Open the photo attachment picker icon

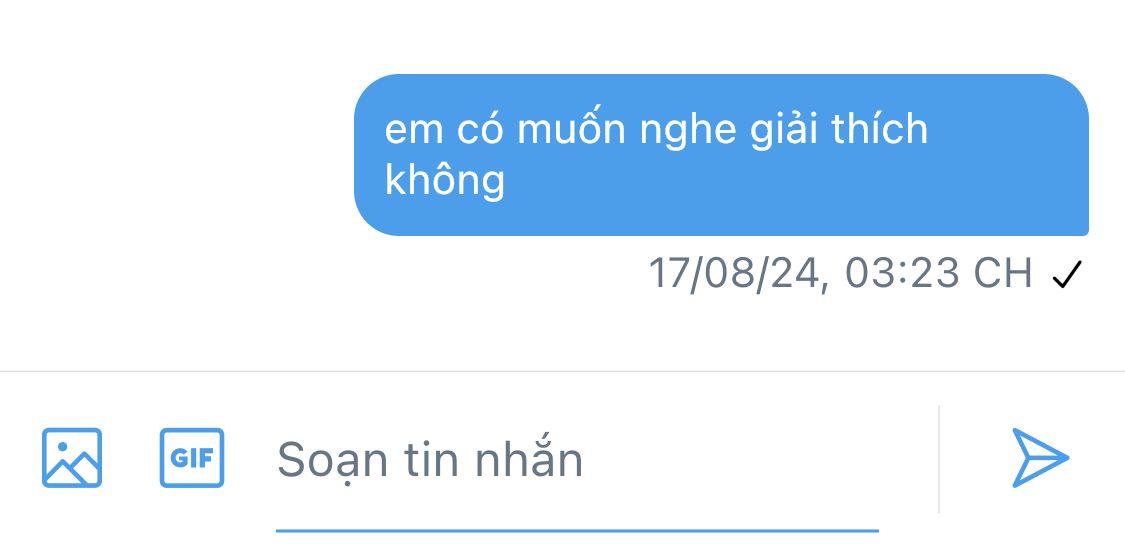72,458
